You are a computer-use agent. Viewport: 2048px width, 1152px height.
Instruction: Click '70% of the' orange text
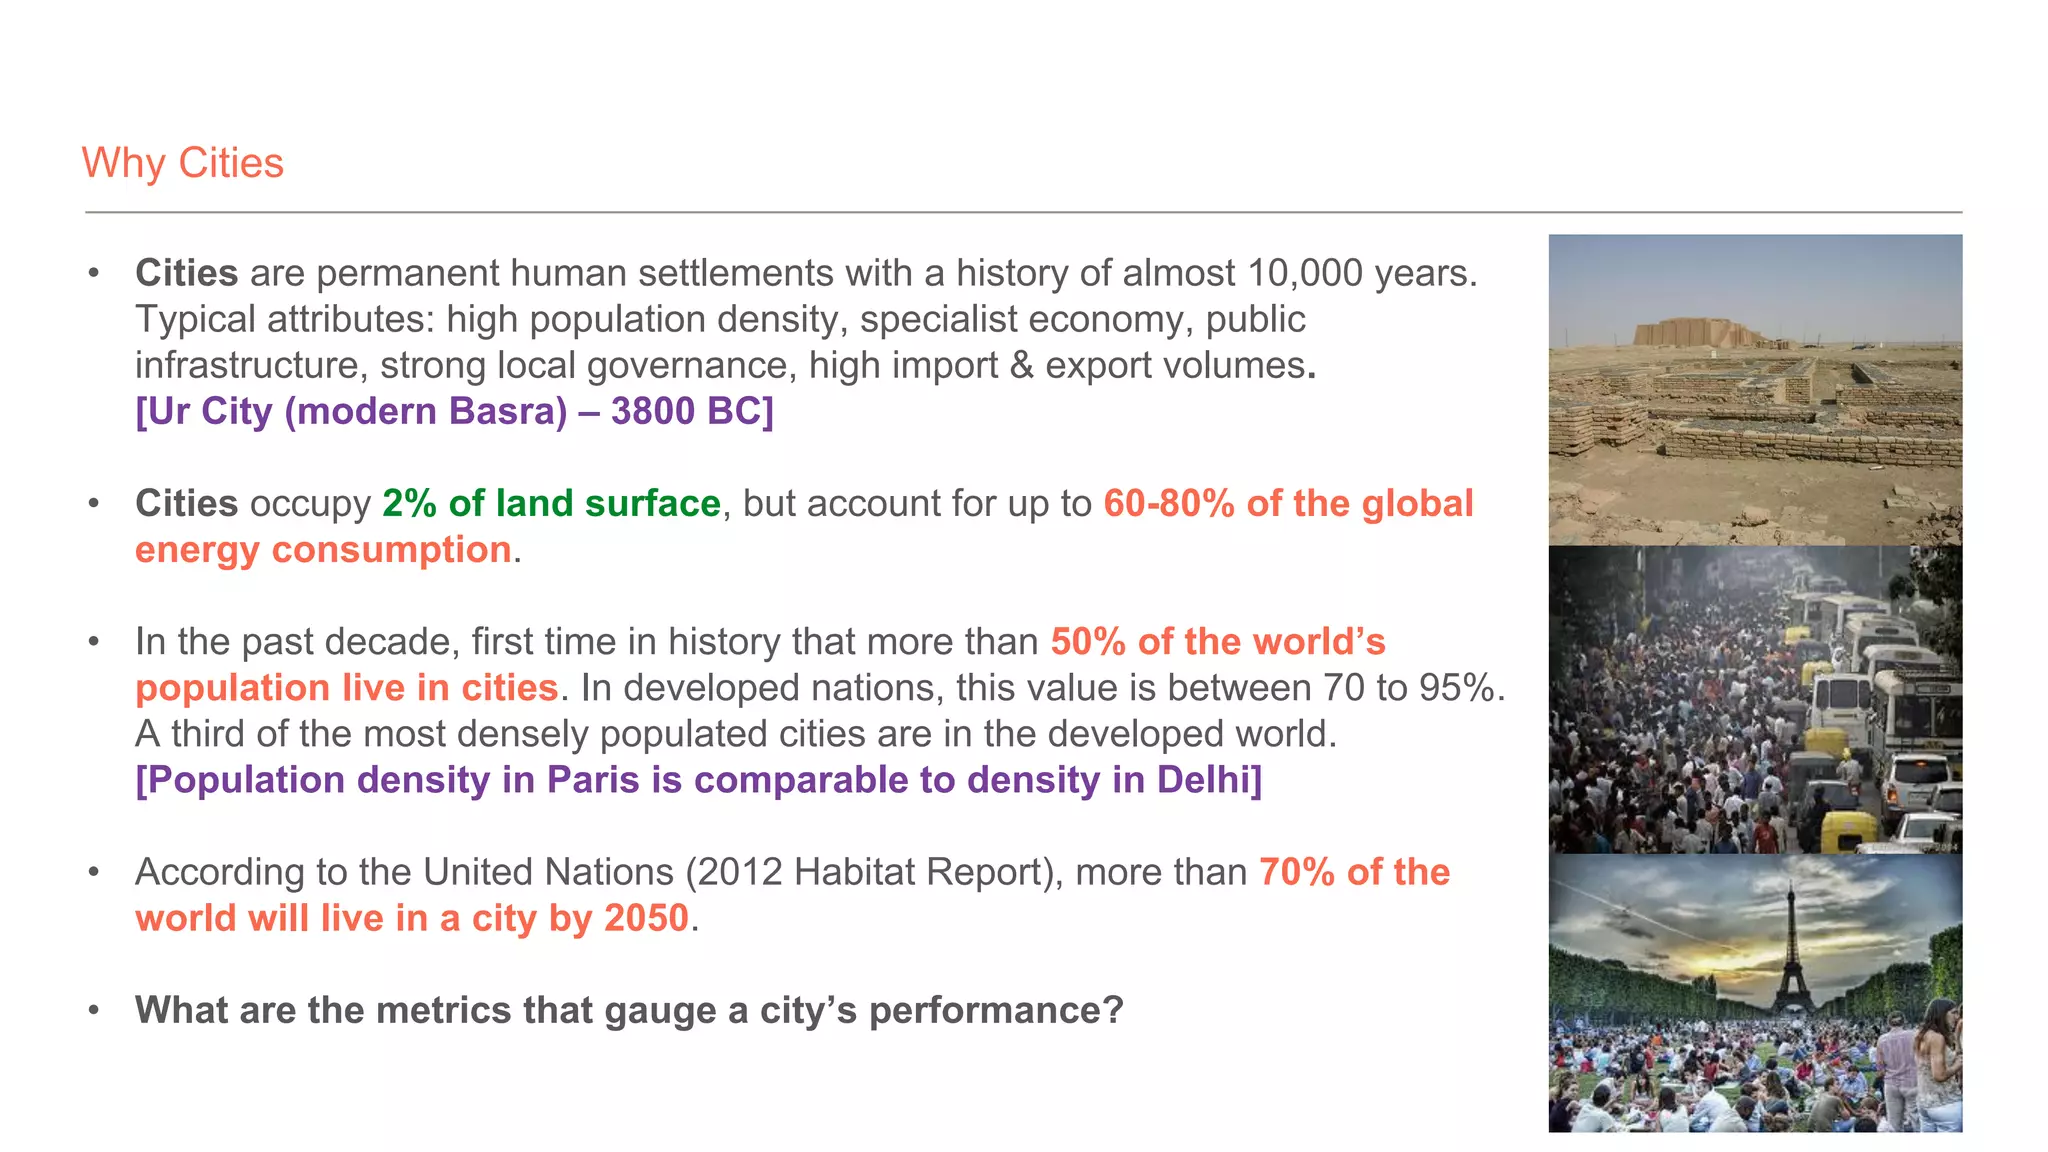point(1354,872)
